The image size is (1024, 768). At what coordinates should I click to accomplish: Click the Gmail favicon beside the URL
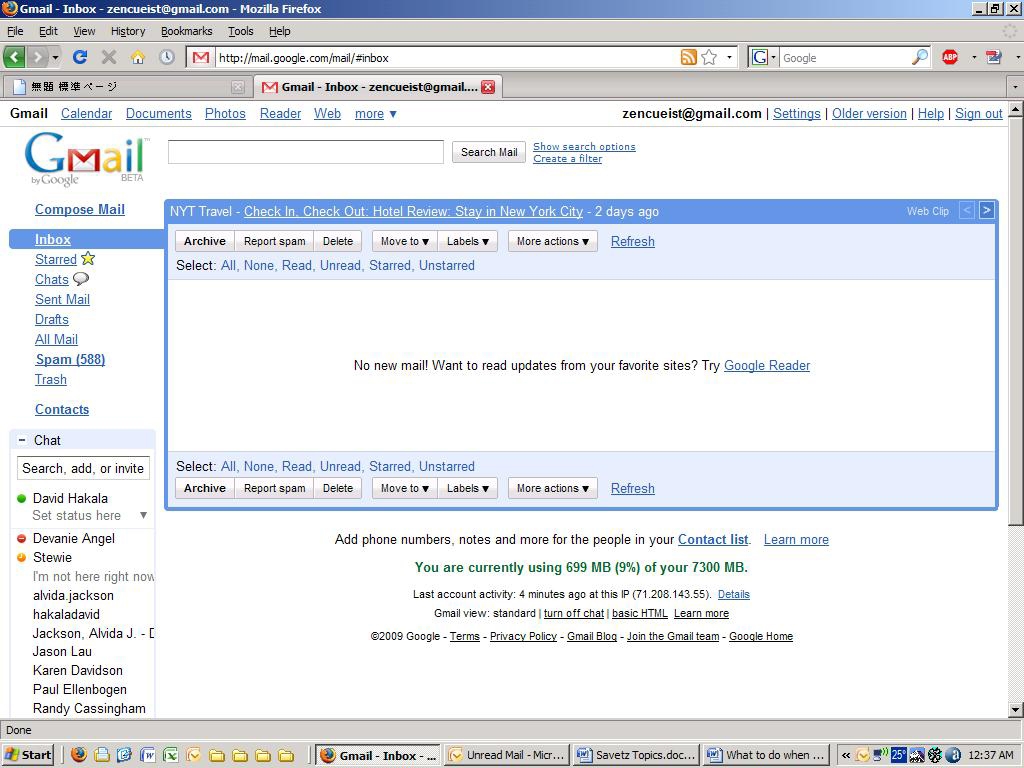(201, 57)
